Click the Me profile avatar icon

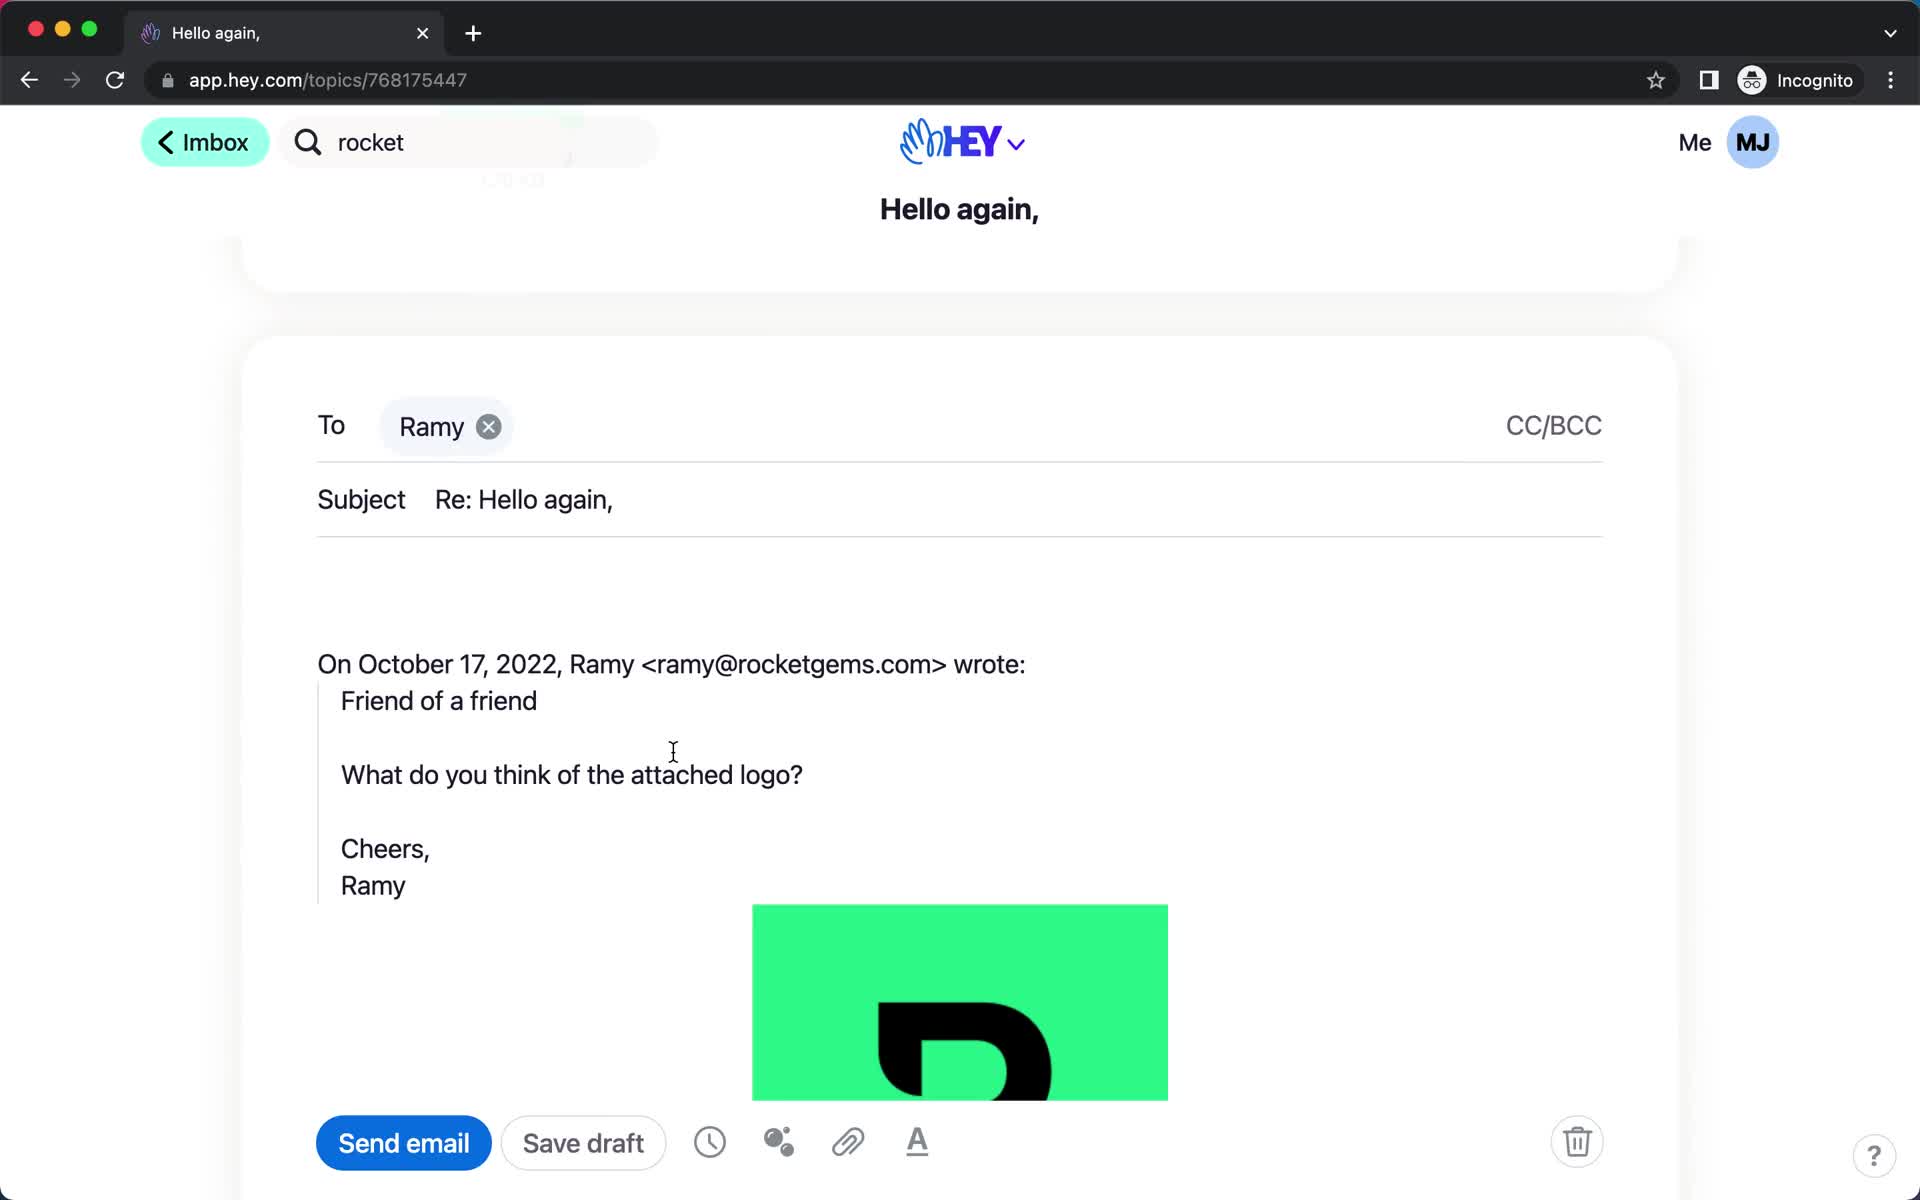tap(1753, 142)
